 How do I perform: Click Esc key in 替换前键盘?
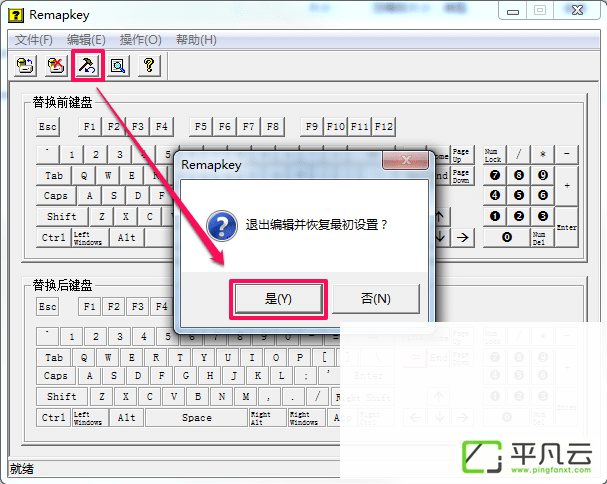tap(48, 127)
